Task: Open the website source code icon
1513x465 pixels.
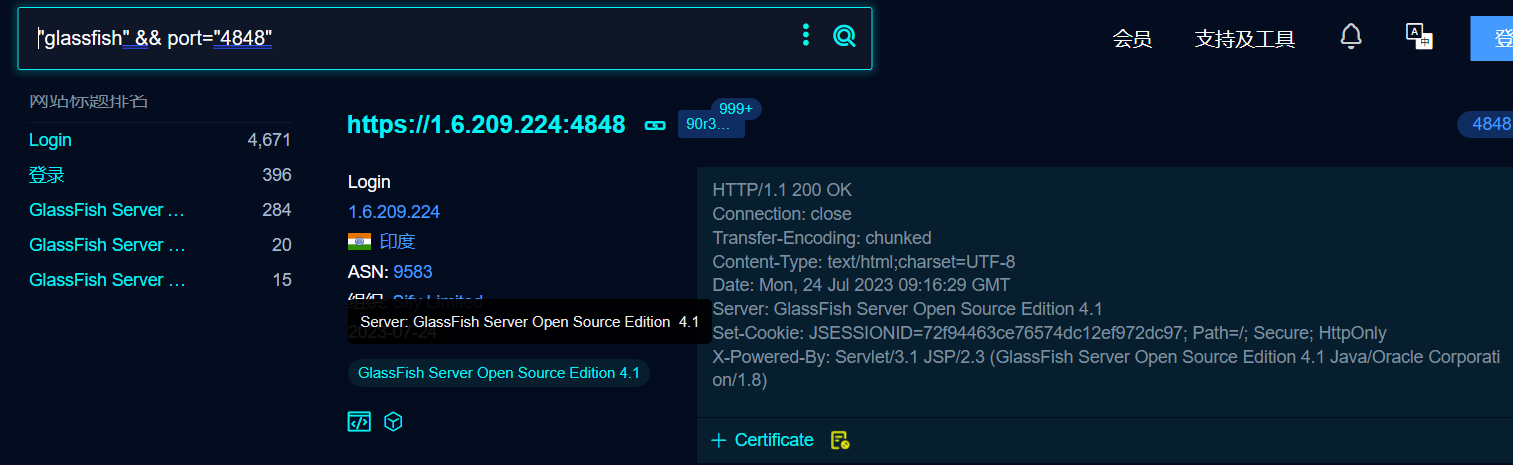Action: 359,422
